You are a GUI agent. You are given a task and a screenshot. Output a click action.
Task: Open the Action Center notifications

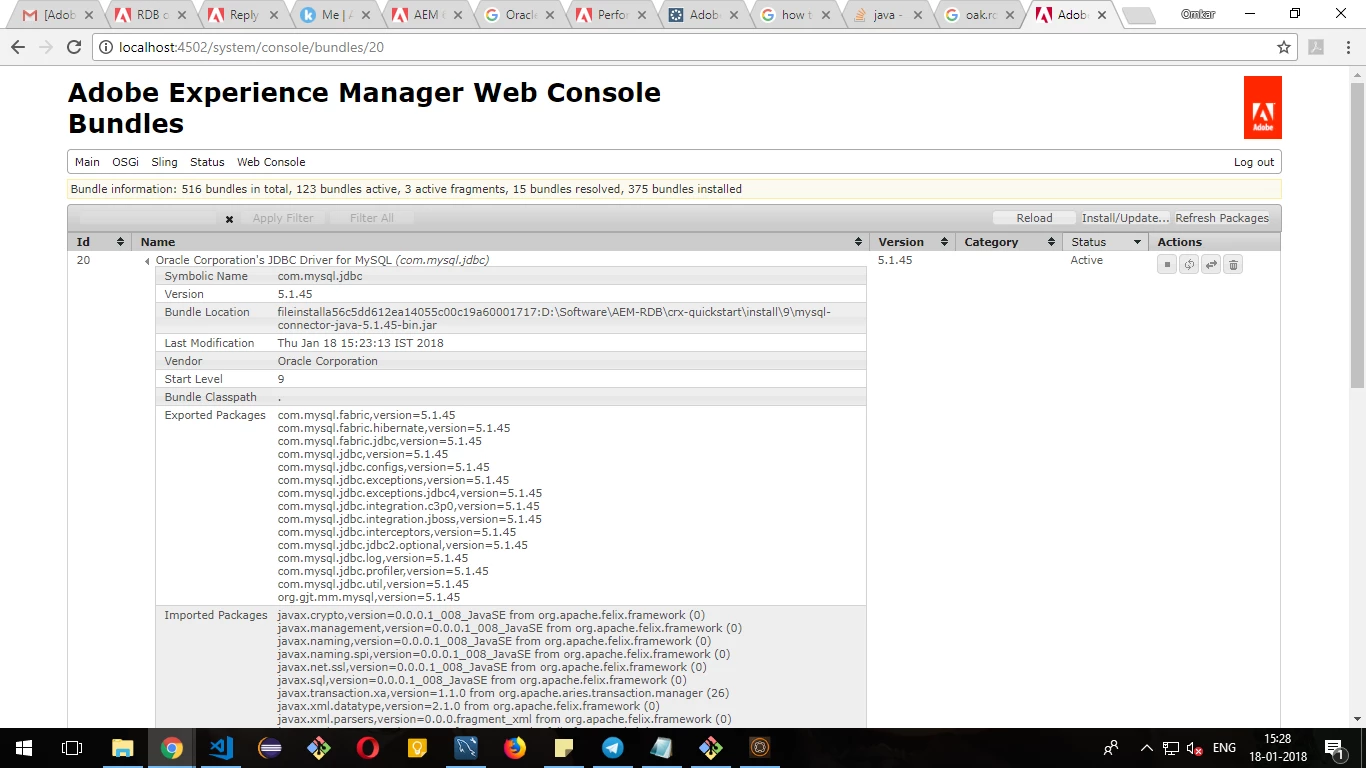(x=1334, y=748)
